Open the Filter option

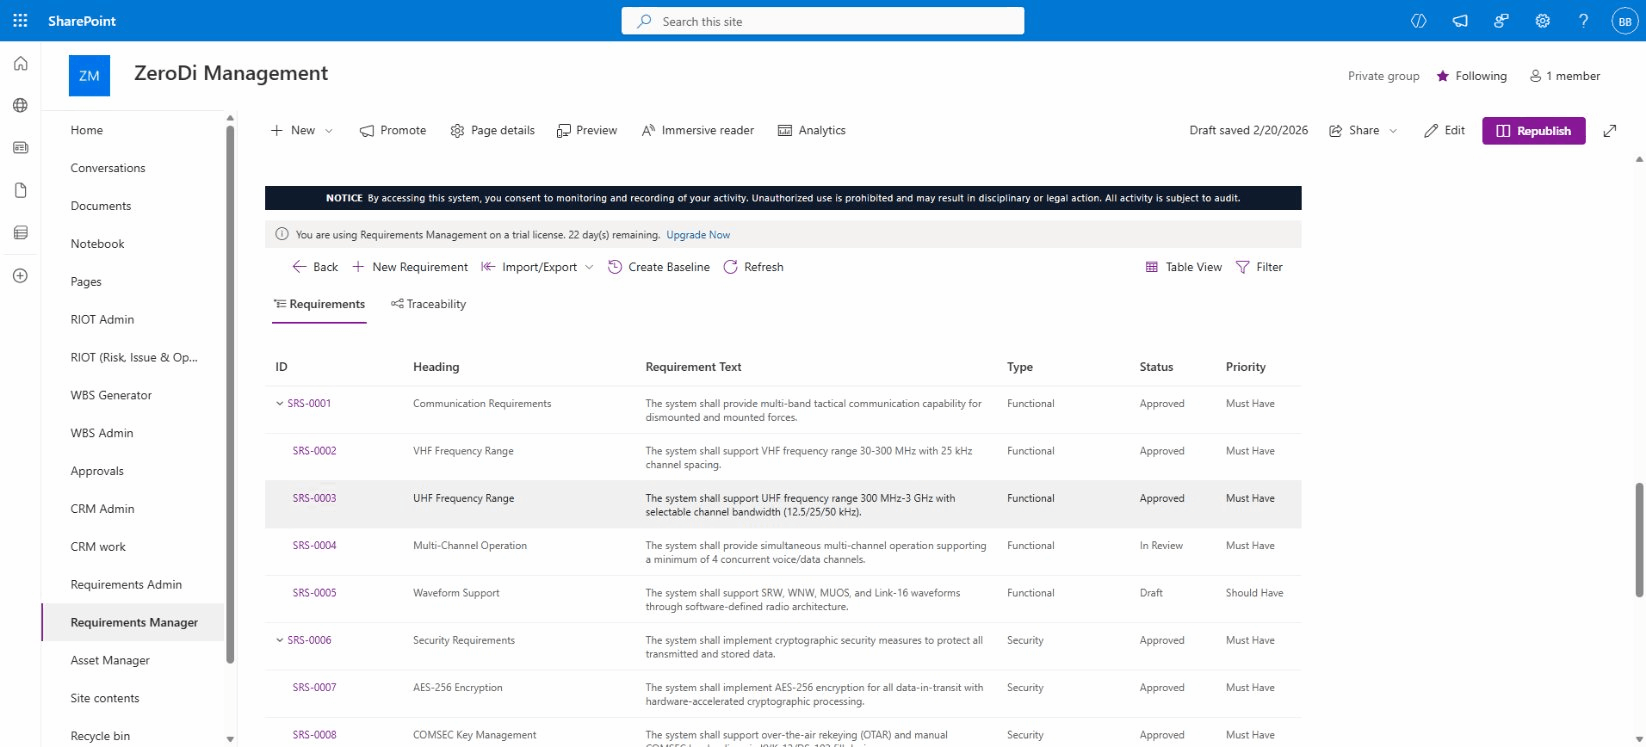click(x=1259, y=267)
